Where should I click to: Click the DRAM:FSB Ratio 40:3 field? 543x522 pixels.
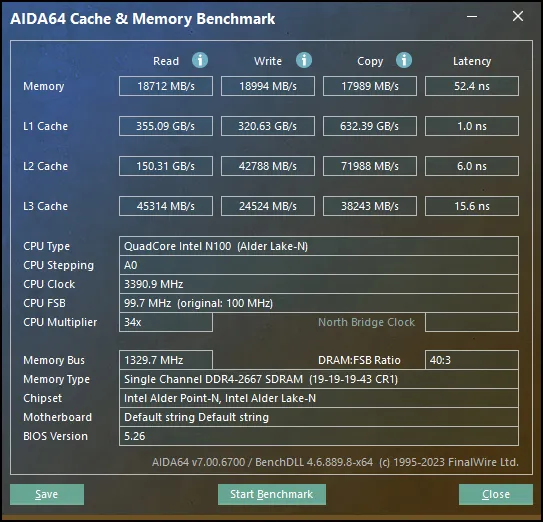pyautogui.click(x=472, y=360)
